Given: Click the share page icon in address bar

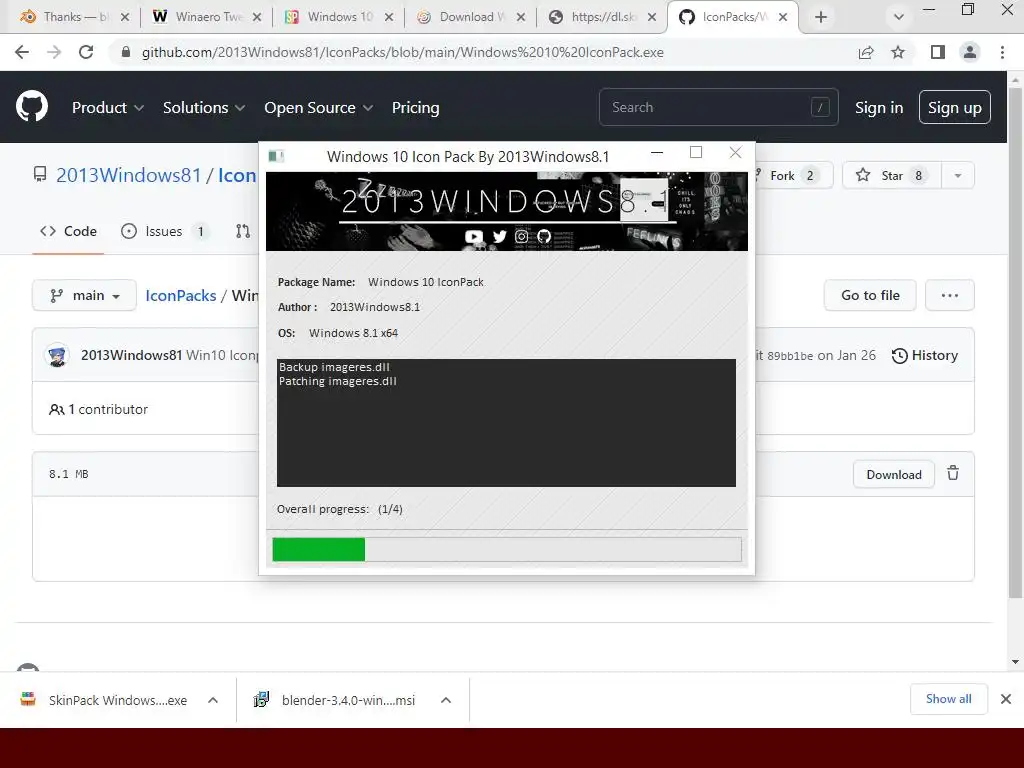Looking at the screenshot, I should (x=866, y=52).
